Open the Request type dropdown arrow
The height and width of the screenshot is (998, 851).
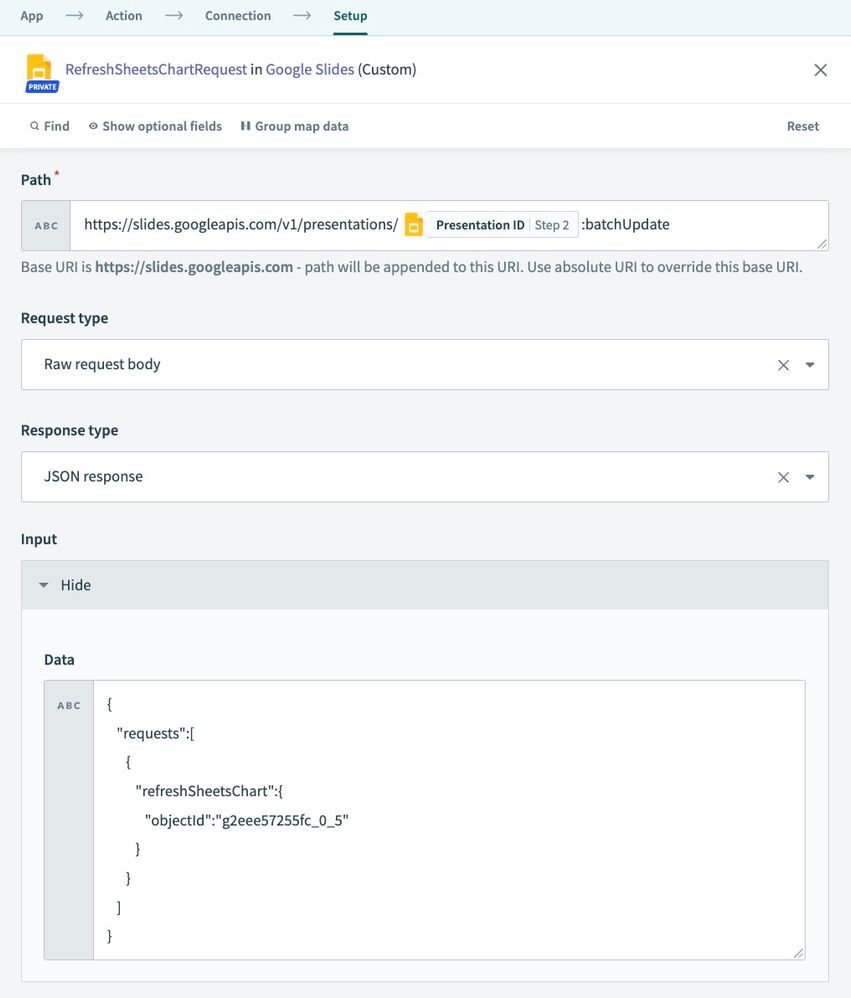point(810,365)
